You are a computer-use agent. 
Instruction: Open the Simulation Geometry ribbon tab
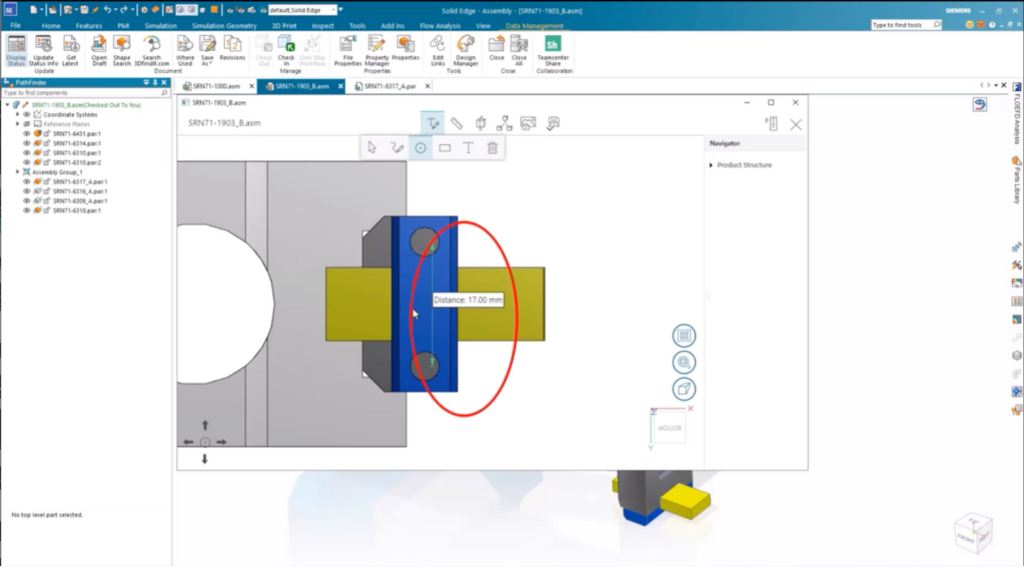[225, 25]
